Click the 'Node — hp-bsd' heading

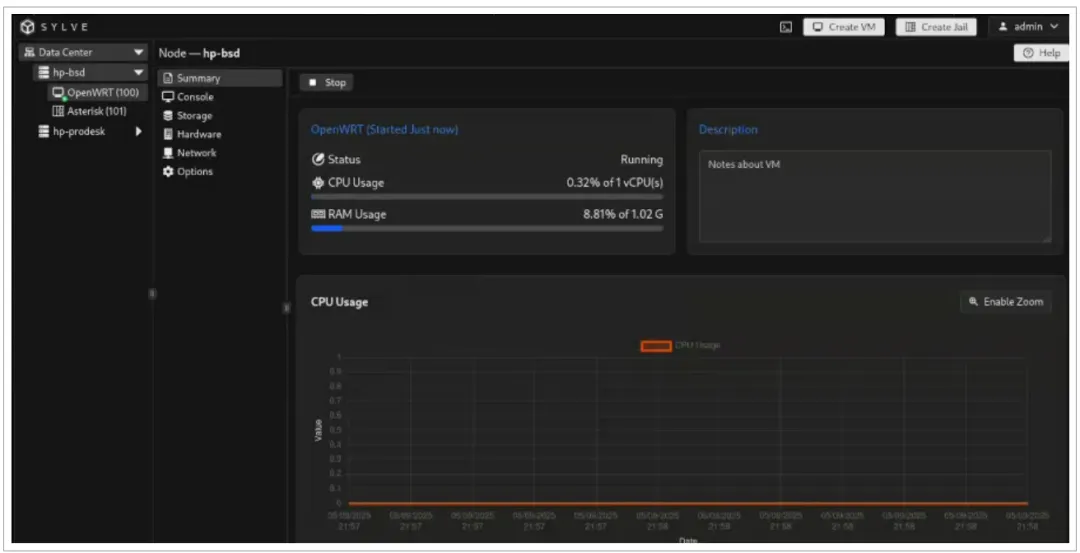tap(199, 53)
